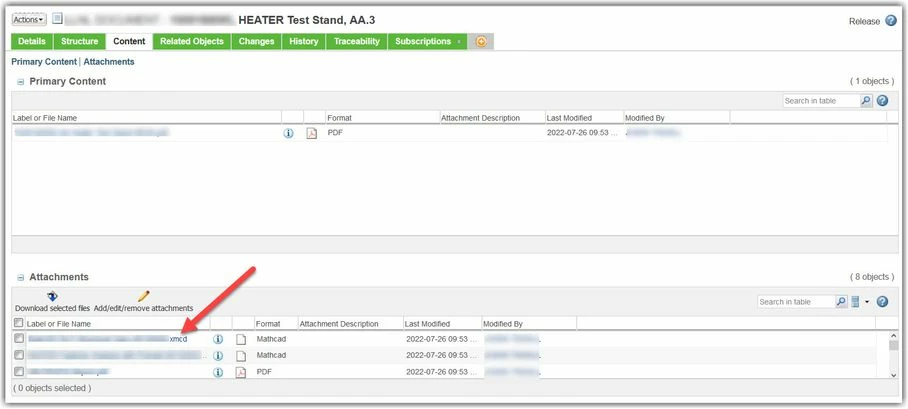This screenshot has height=409, width=908.
Task: Open the Actions dropdown menu
Action: [x=28, y=20]
